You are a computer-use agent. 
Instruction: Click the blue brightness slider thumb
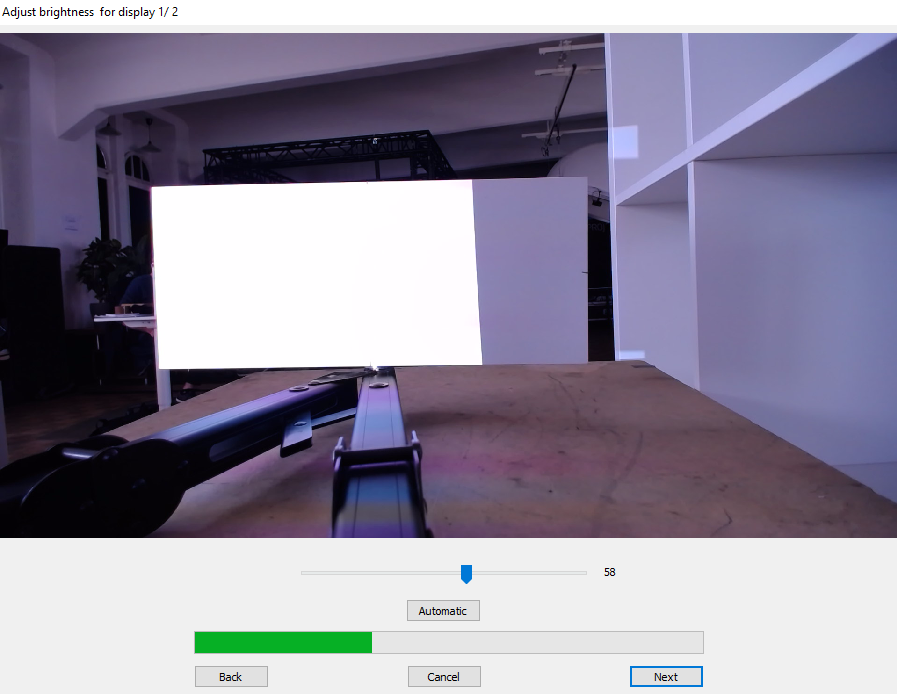click(x=466, y=573)
